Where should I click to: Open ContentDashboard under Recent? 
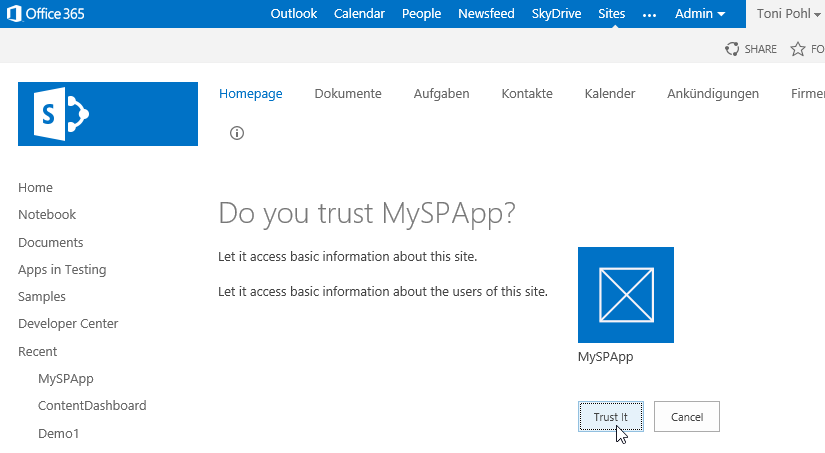coord(92,406)
